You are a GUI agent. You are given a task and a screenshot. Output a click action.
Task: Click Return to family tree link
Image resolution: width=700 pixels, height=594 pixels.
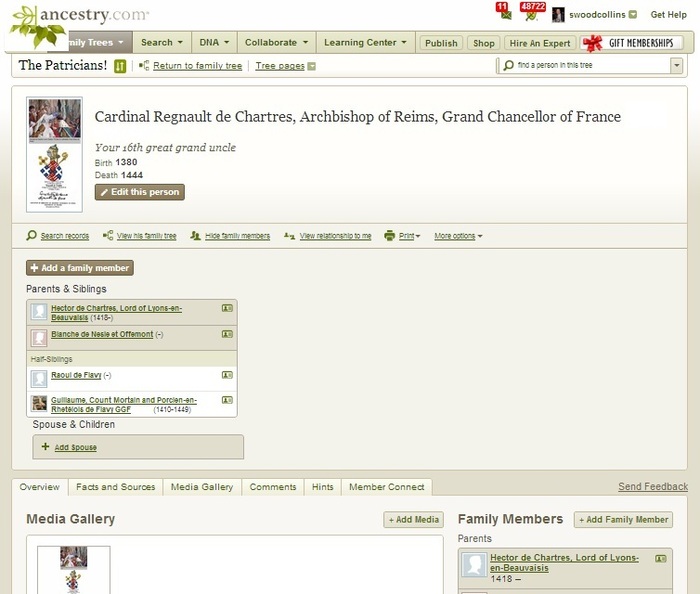(x=197, y=66)
